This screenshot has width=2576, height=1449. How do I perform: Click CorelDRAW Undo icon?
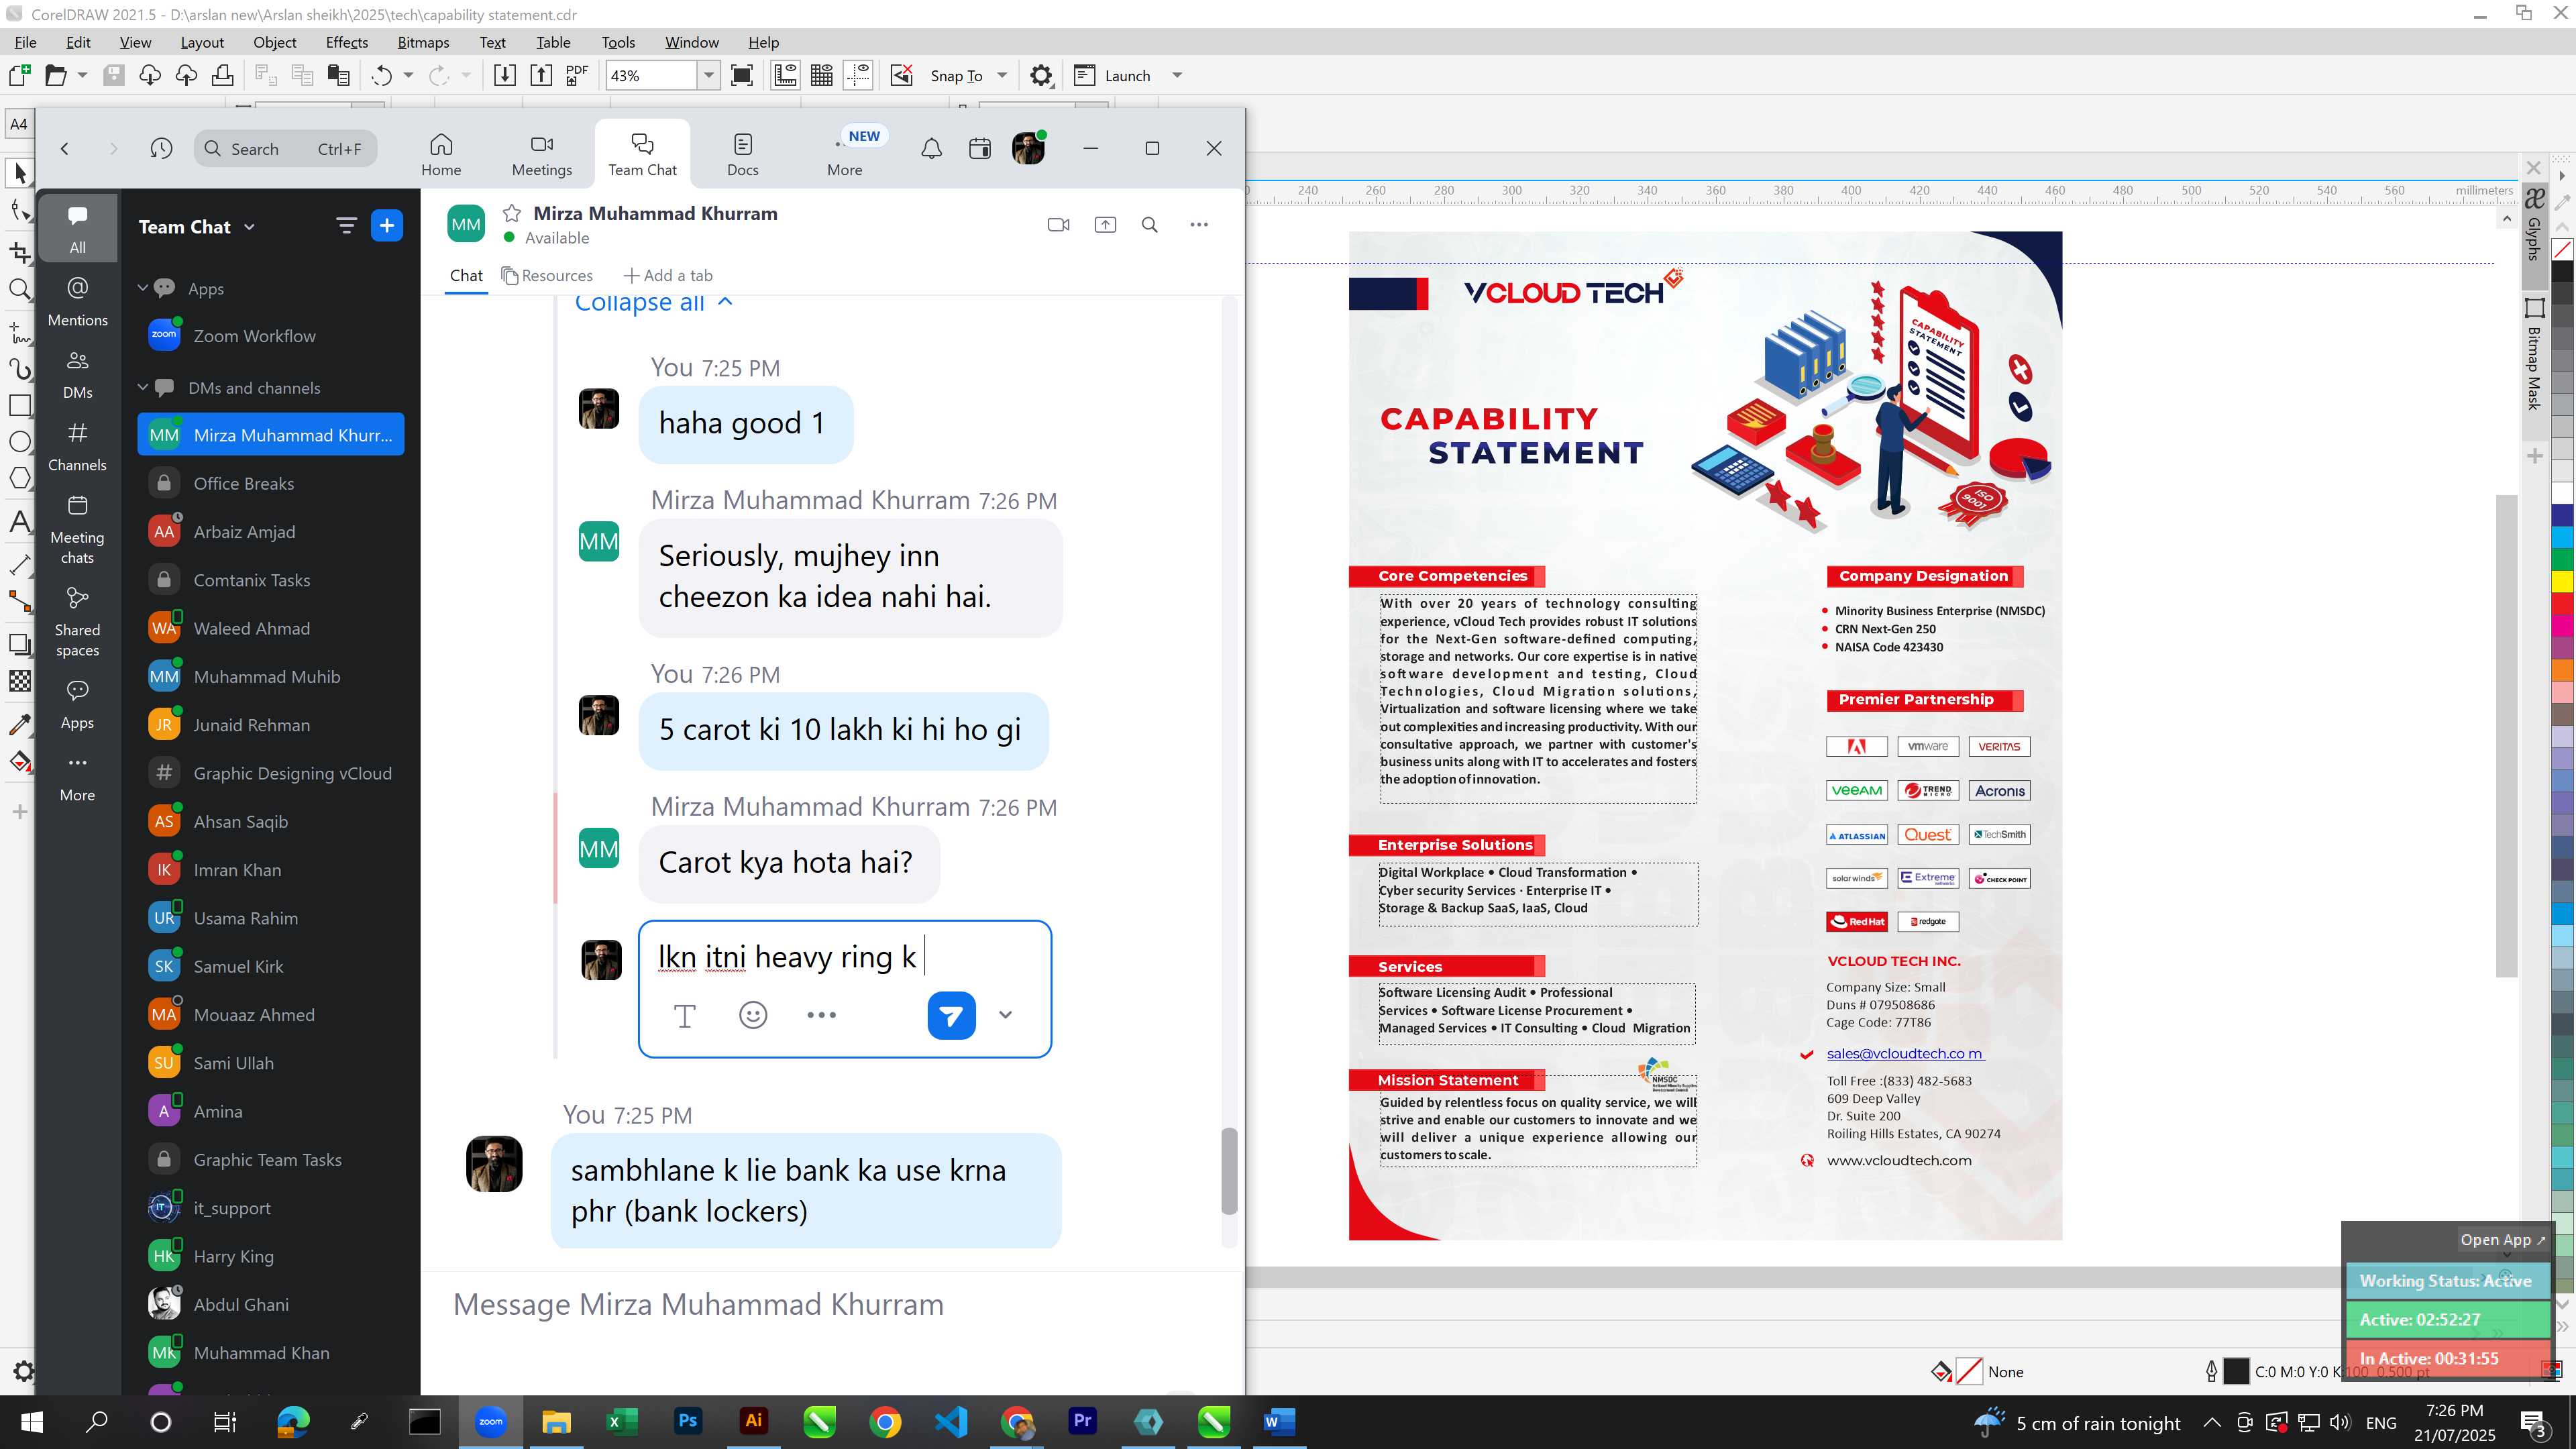pos(381,76)
